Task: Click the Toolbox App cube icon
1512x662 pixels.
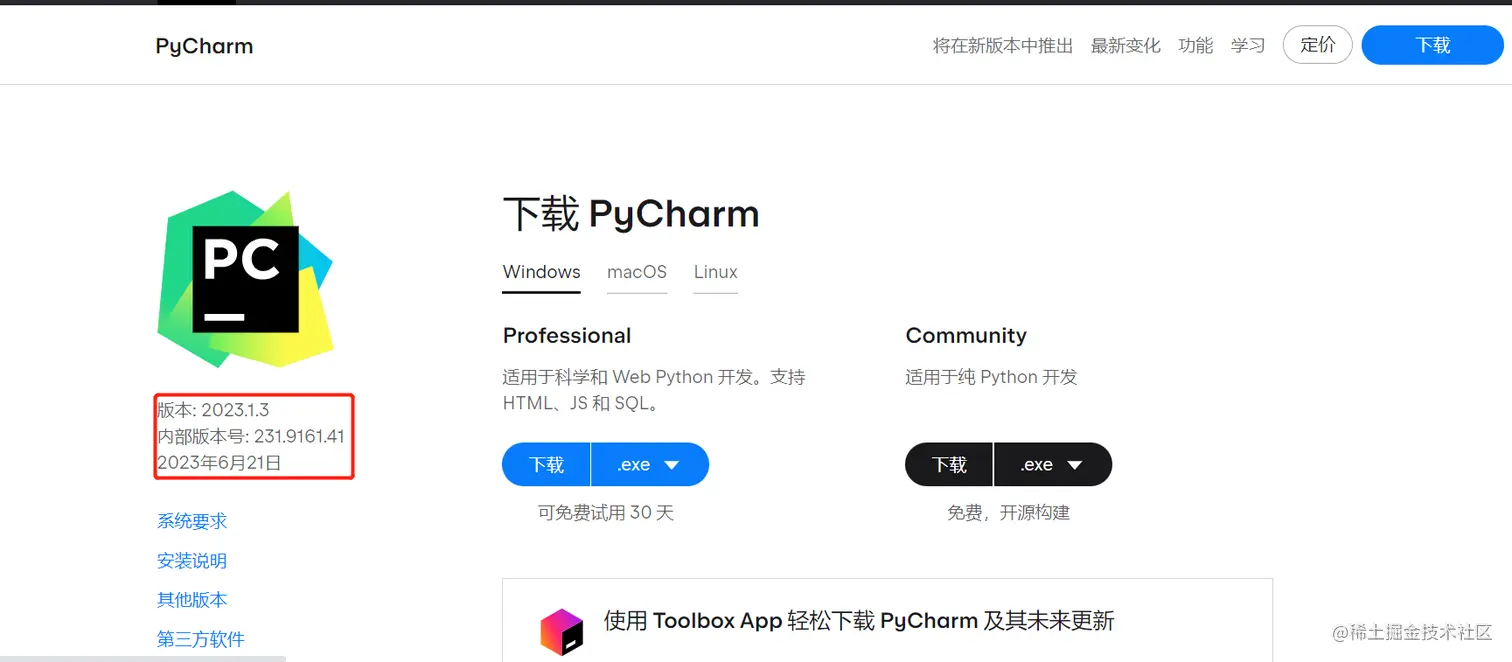Action: click(561, 632)
